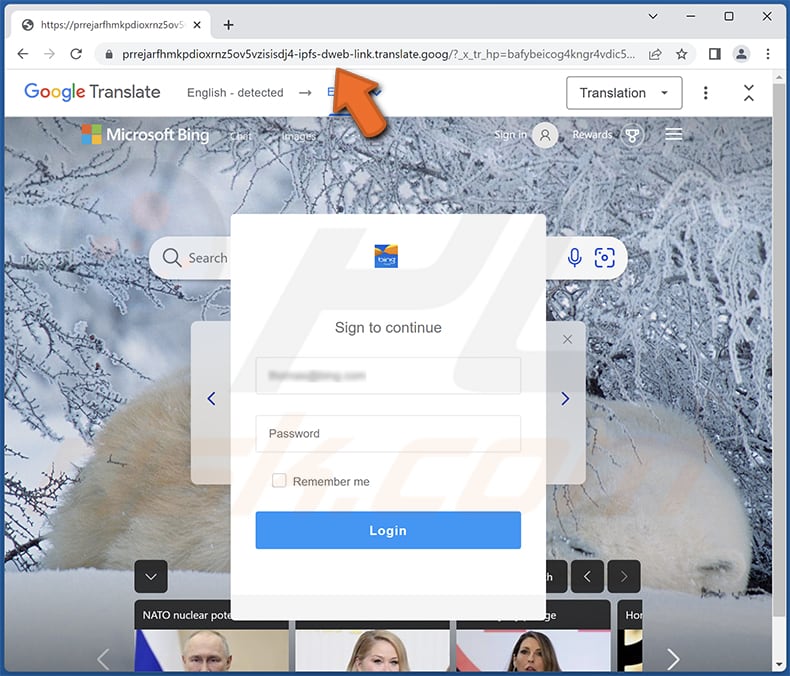Open the browser side panel icon
This screenshot has height=676, width=790.
coord(714,54)
